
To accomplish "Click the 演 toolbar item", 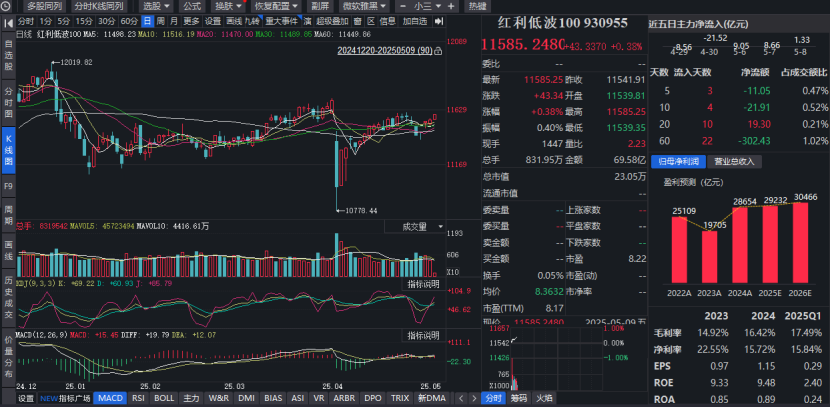I will pos(307,22).
